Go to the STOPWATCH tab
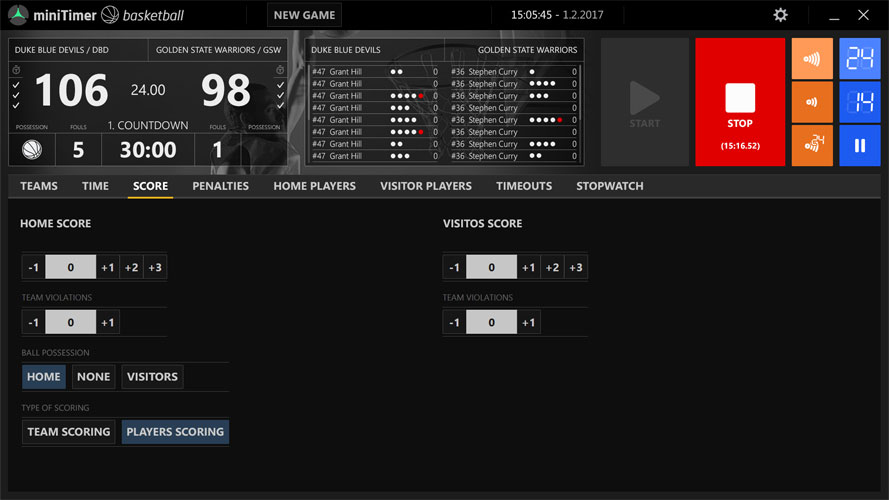 pos(610,186)
